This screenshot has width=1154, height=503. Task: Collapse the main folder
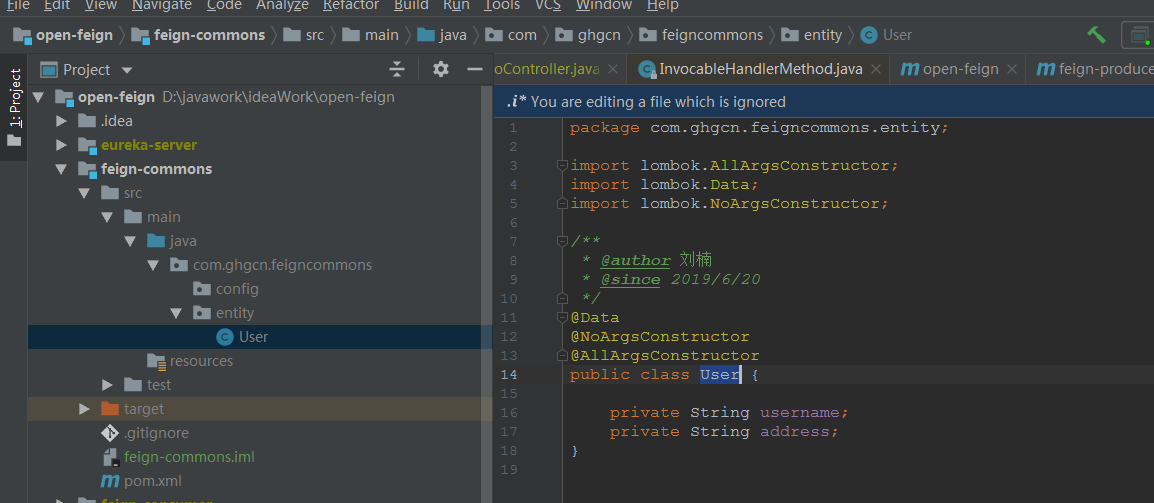(107, 217)
